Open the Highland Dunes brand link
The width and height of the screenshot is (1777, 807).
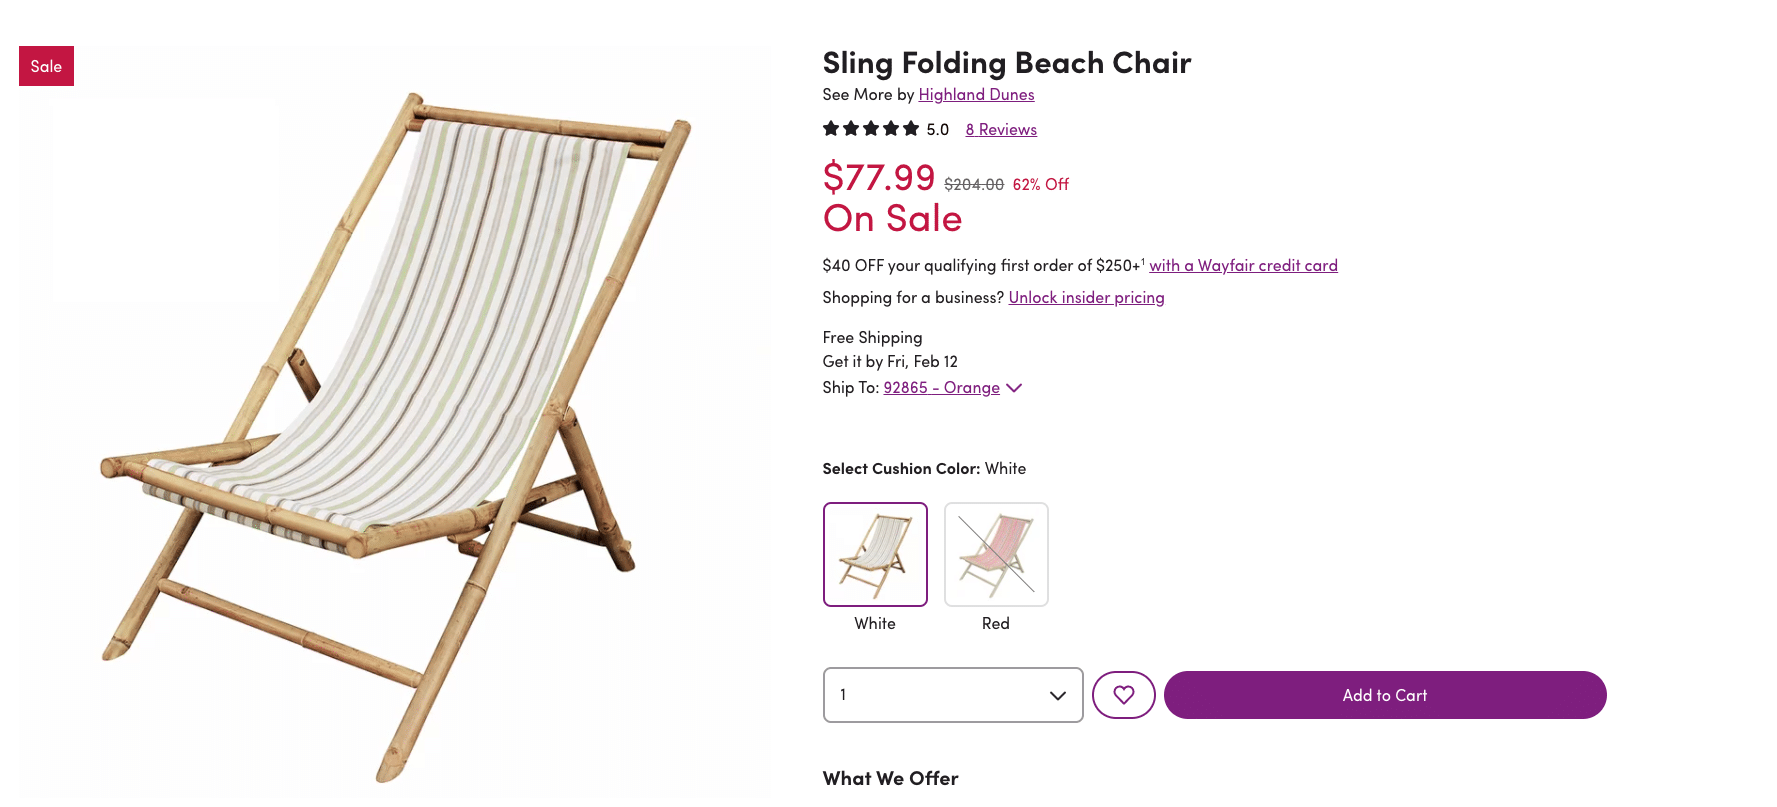(x=976, y=95)
